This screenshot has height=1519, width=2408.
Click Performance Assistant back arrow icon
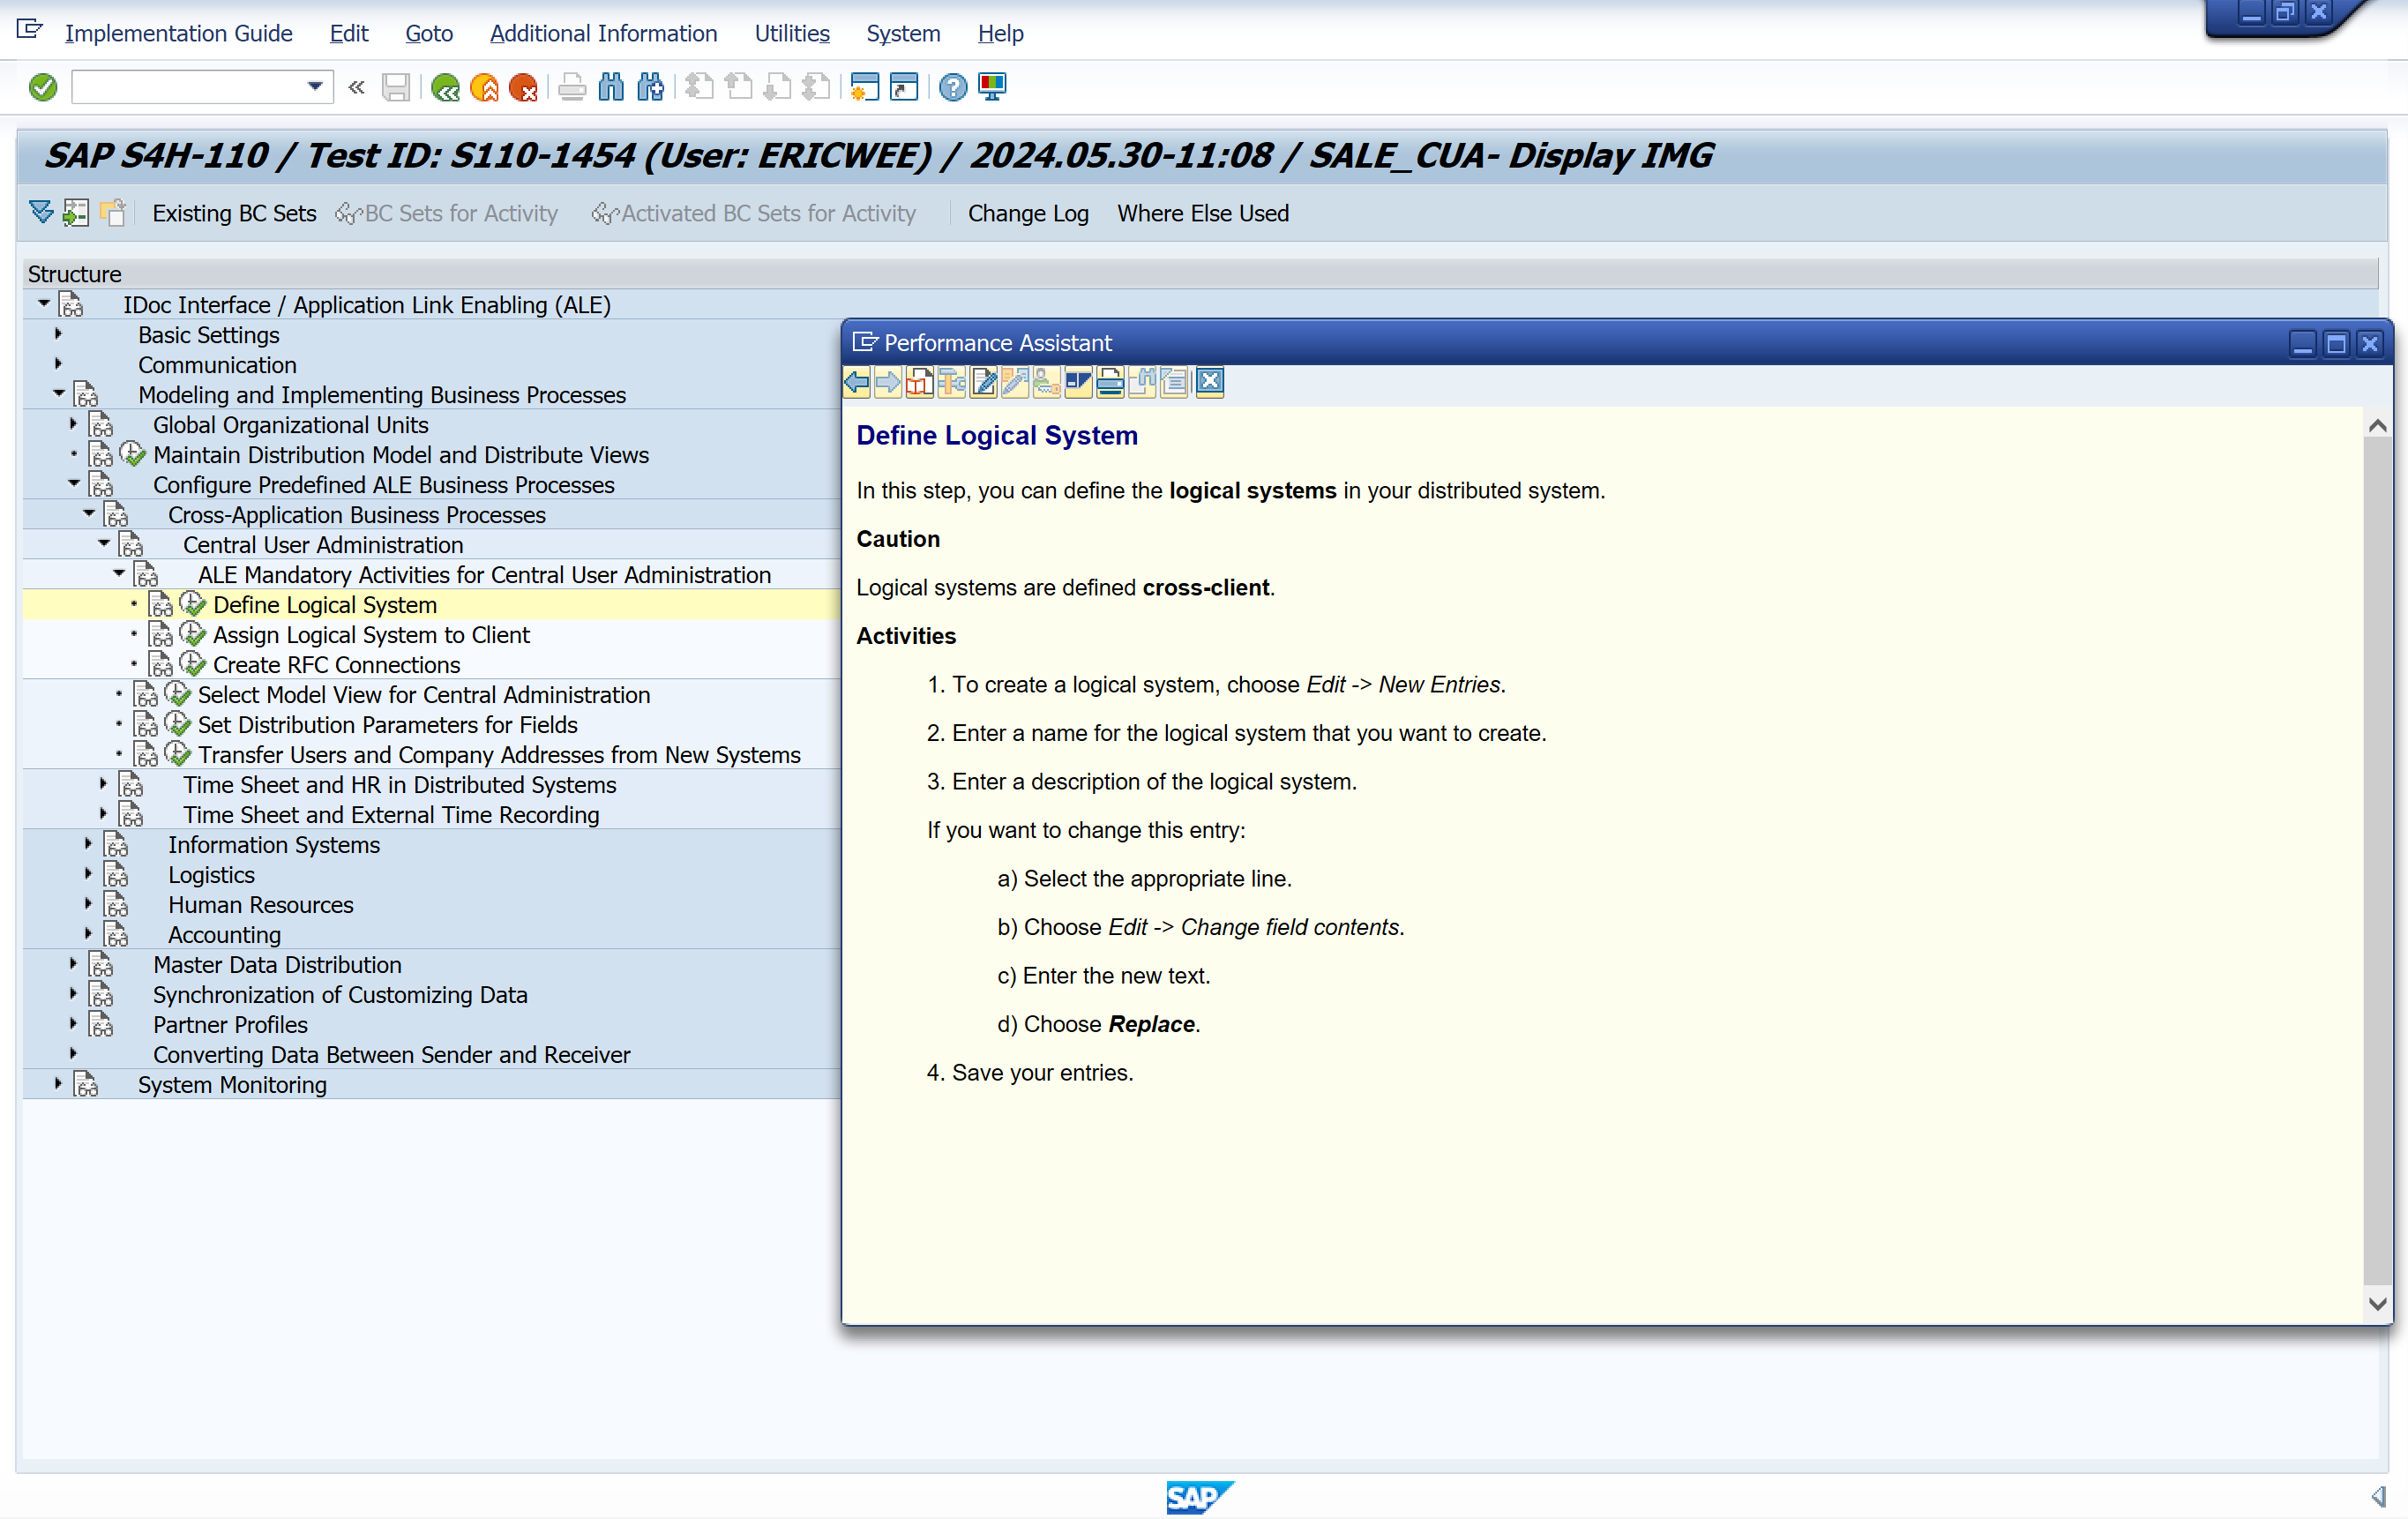857,382
